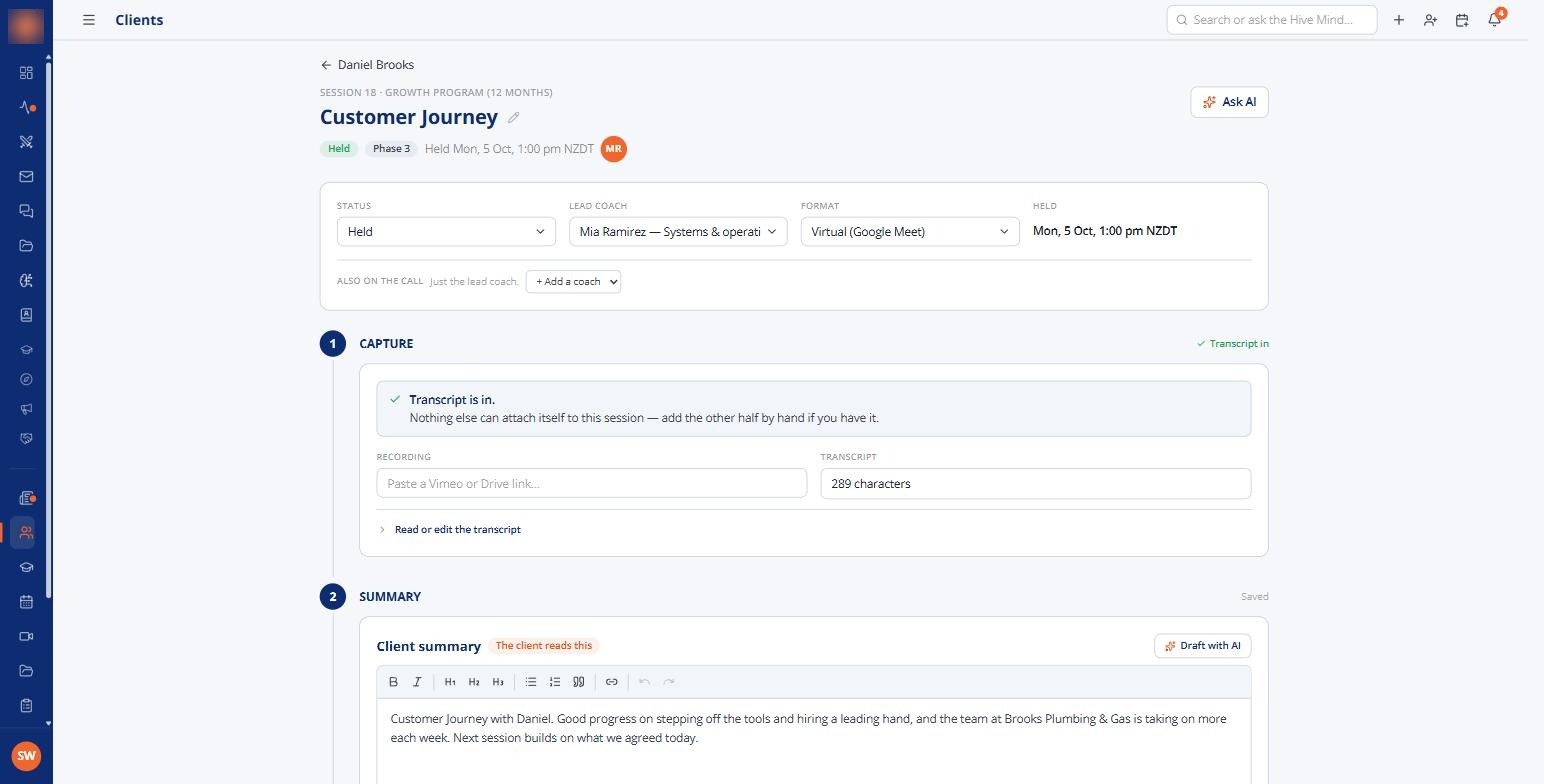Apply H1 heading in summary editor

click(450, 682)
